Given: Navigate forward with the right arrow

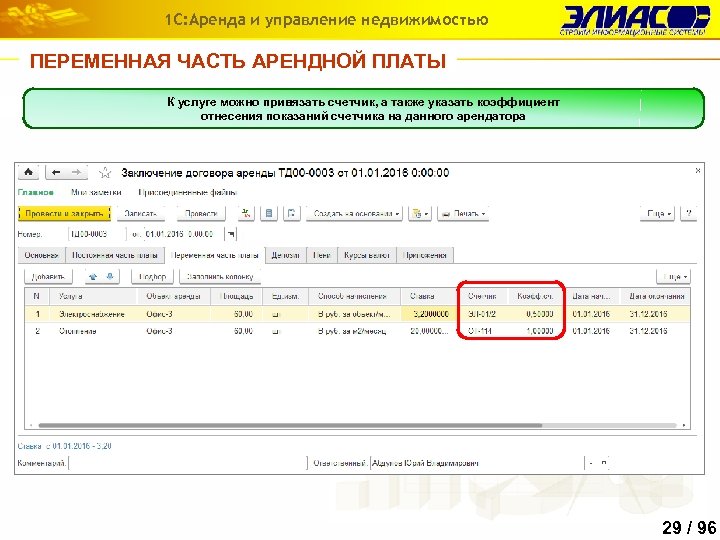Looking at the screenshot, I should [76, 172].
